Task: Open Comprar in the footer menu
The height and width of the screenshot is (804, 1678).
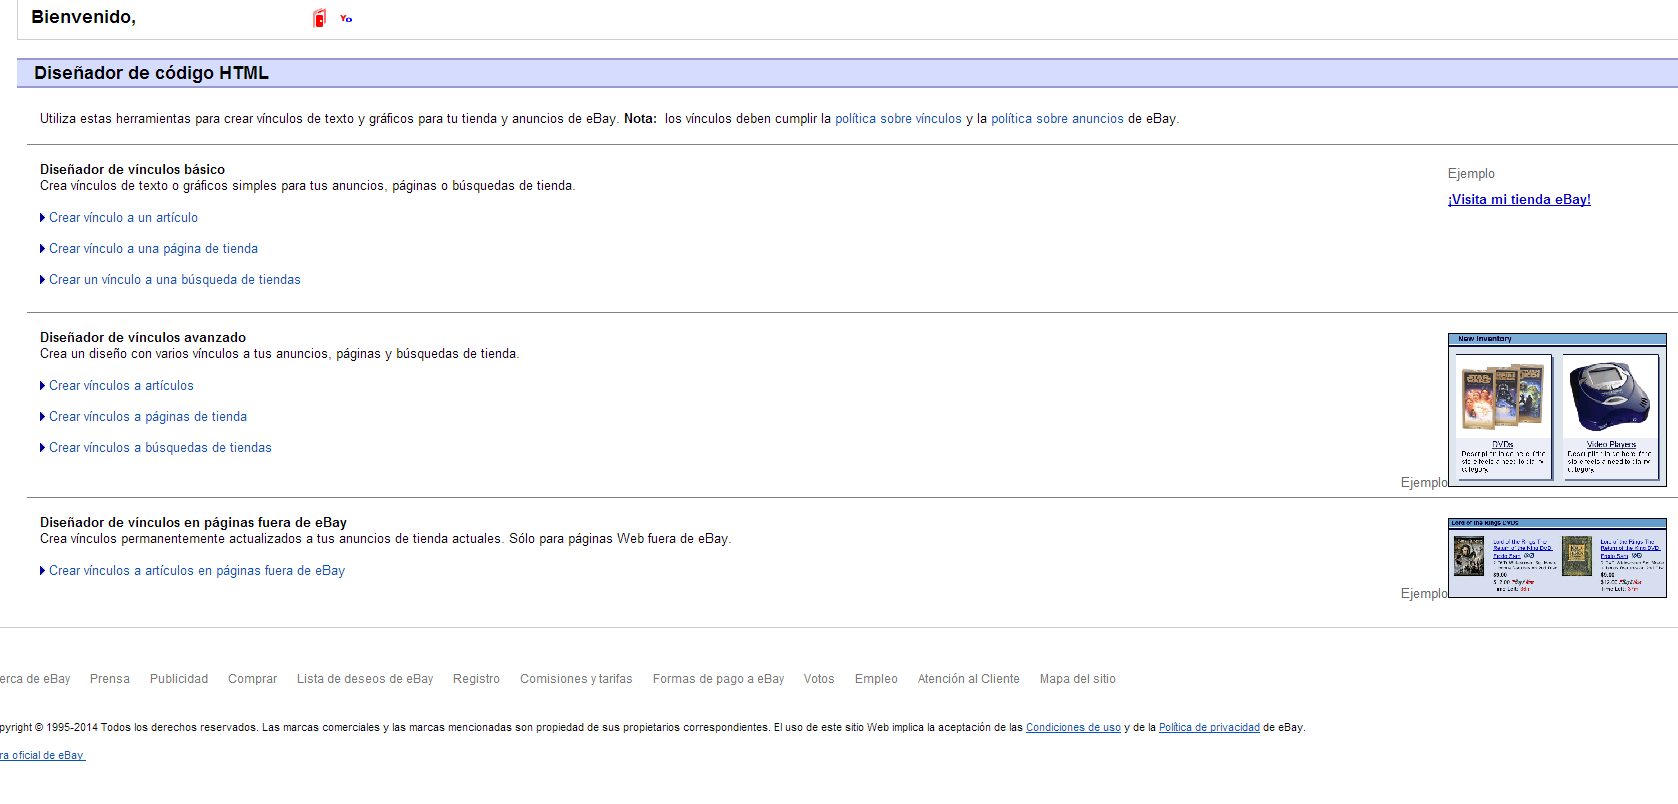Action: (x=252, y=679)
